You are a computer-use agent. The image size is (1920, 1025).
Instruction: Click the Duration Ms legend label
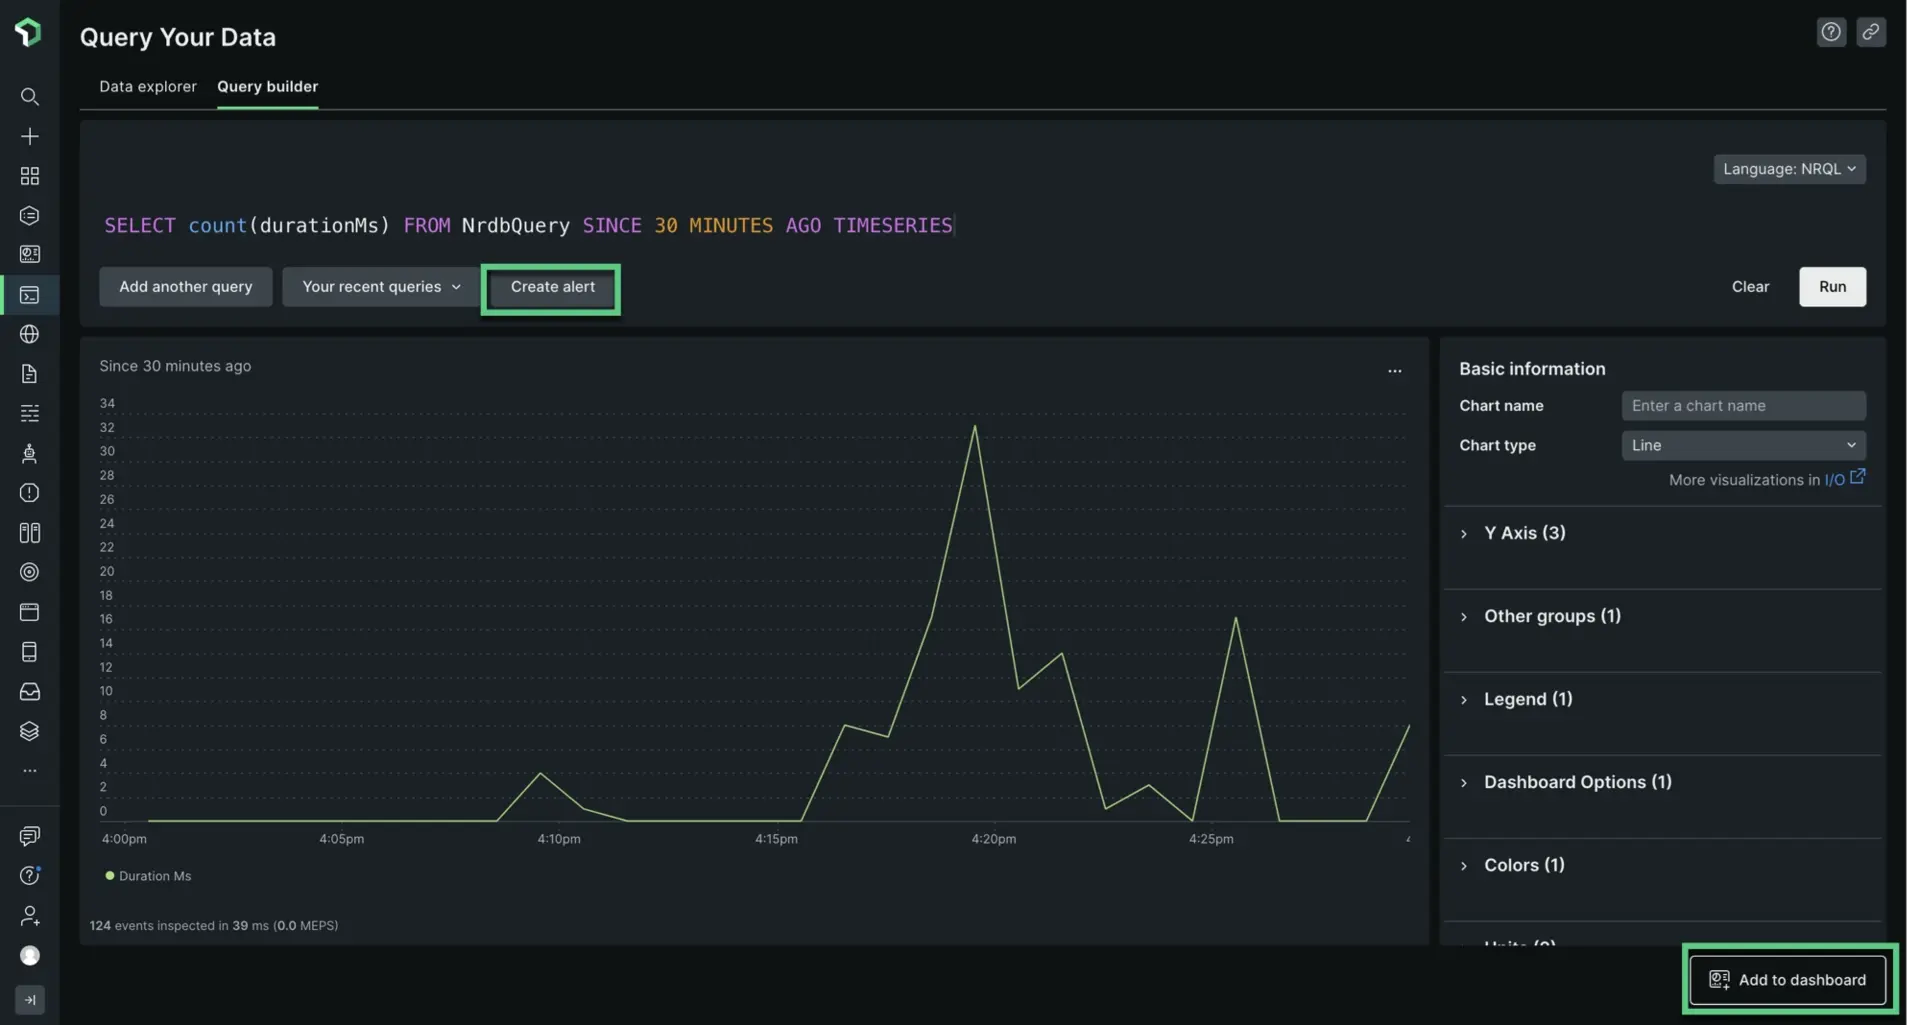(x=155, y=877)
